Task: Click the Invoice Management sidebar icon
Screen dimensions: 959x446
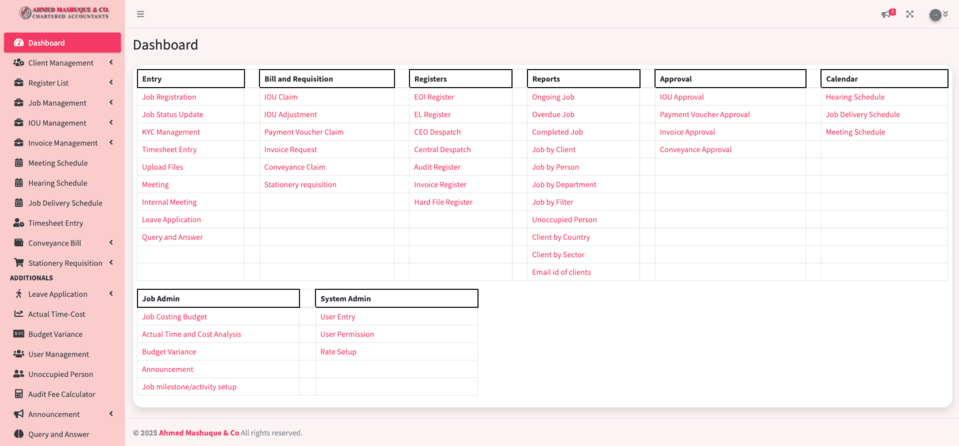Action: [x=18, y=143]
